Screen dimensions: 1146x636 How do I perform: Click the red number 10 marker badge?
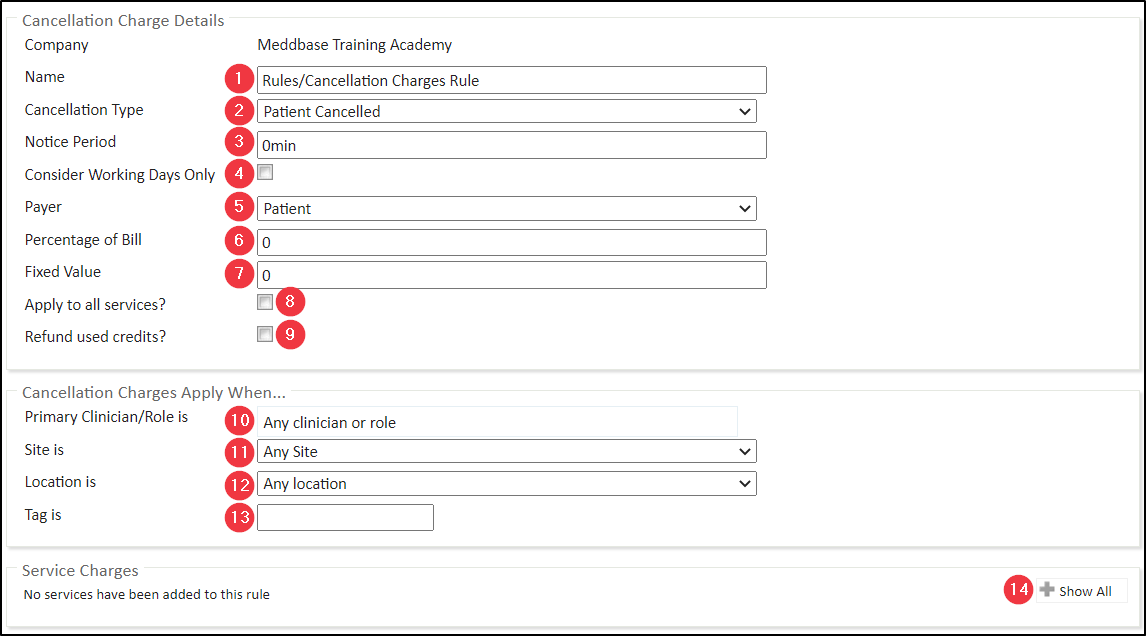coord(239,421)
